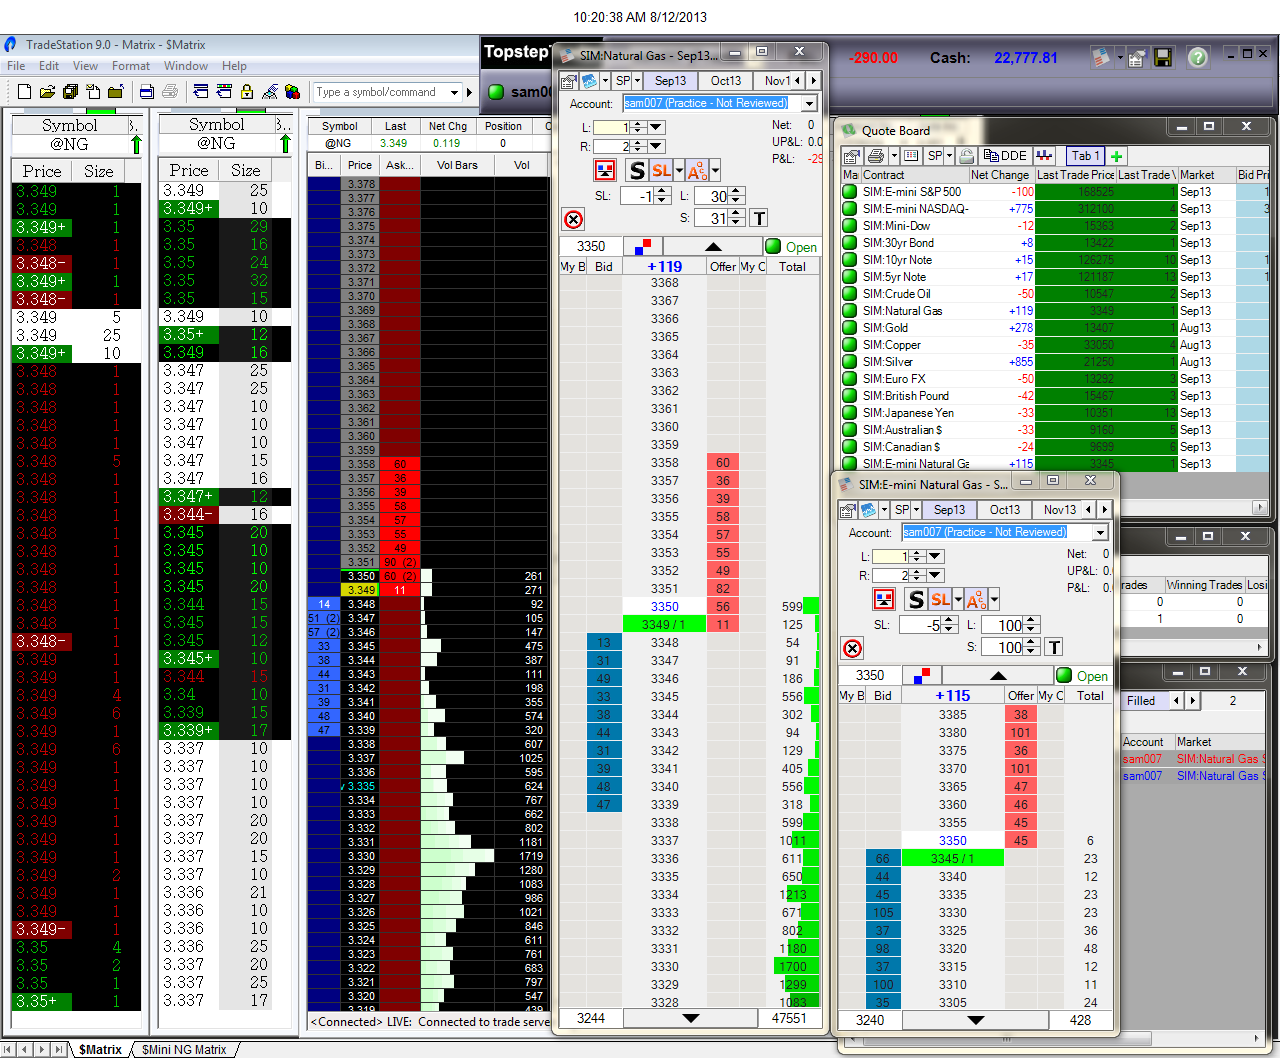This screenshot has width=1280, height=1058.
Task: Click the red-blue squares recenter icon in Natural Gas ladder
Action: [642, 246]
